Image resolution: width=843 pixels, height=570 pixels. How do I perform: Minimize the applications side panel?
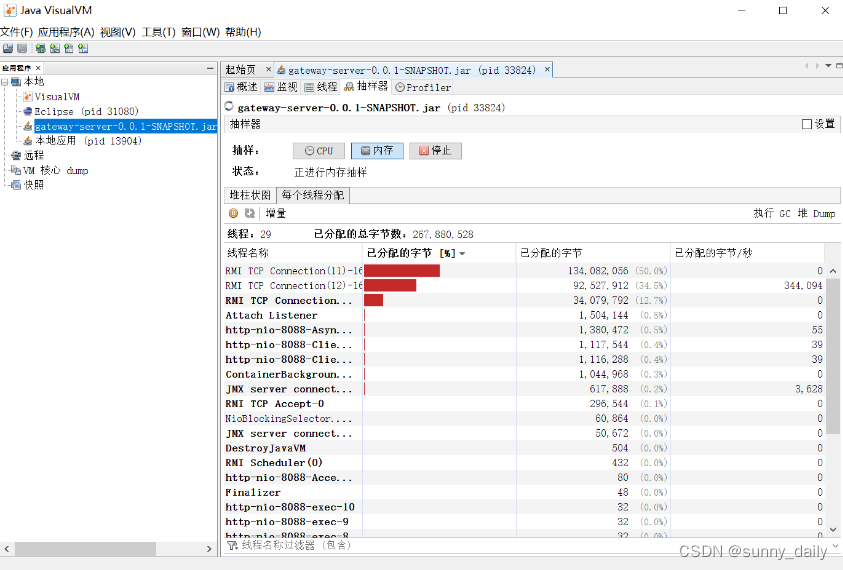tap(210, 68)
